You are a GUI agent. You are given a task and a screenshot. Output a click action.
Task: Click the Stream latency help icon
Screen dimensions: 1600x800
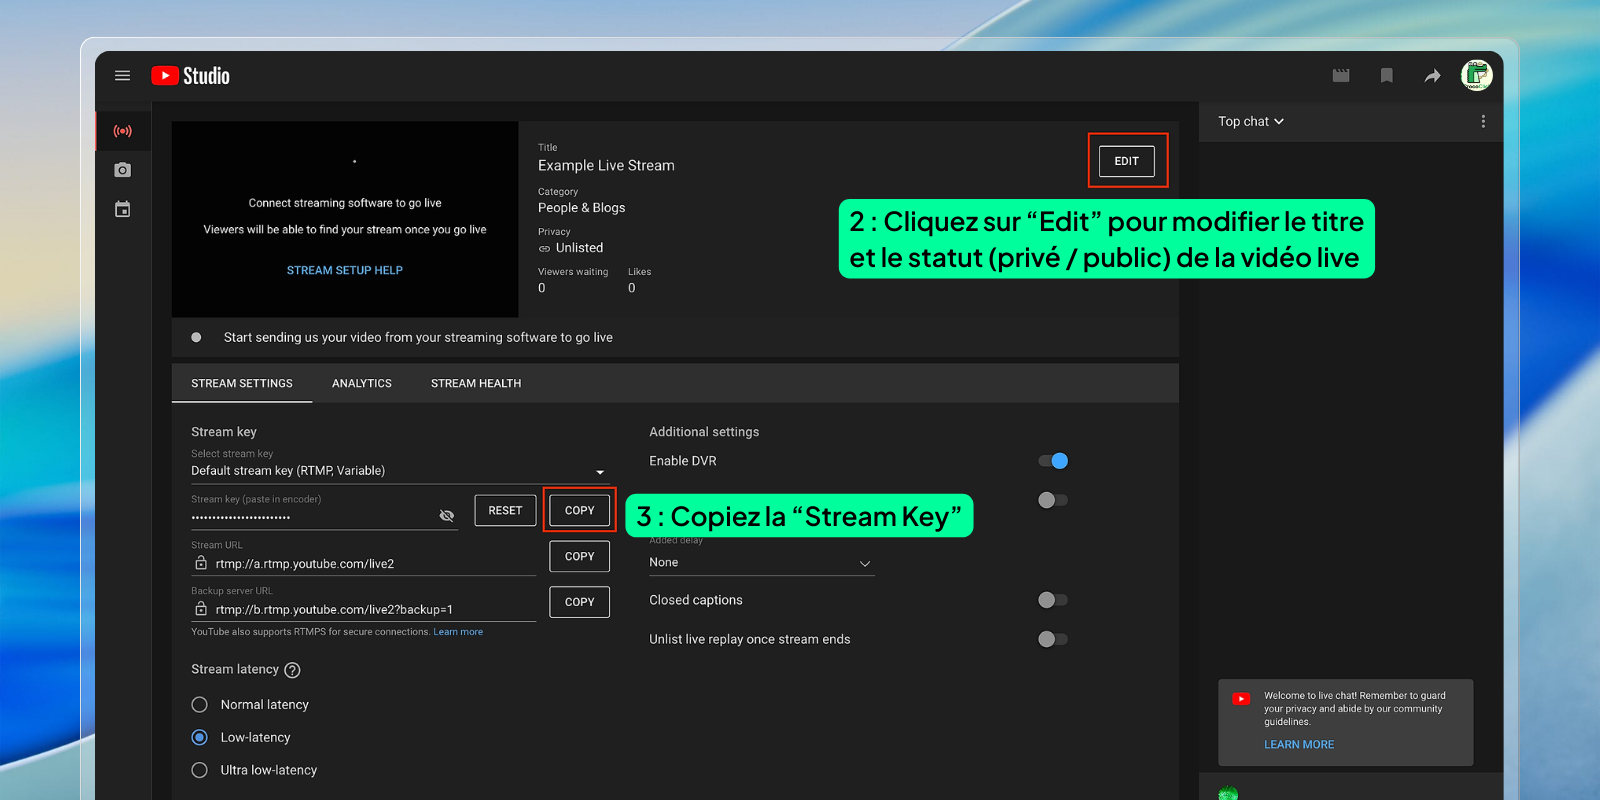(x=293, y=670)
